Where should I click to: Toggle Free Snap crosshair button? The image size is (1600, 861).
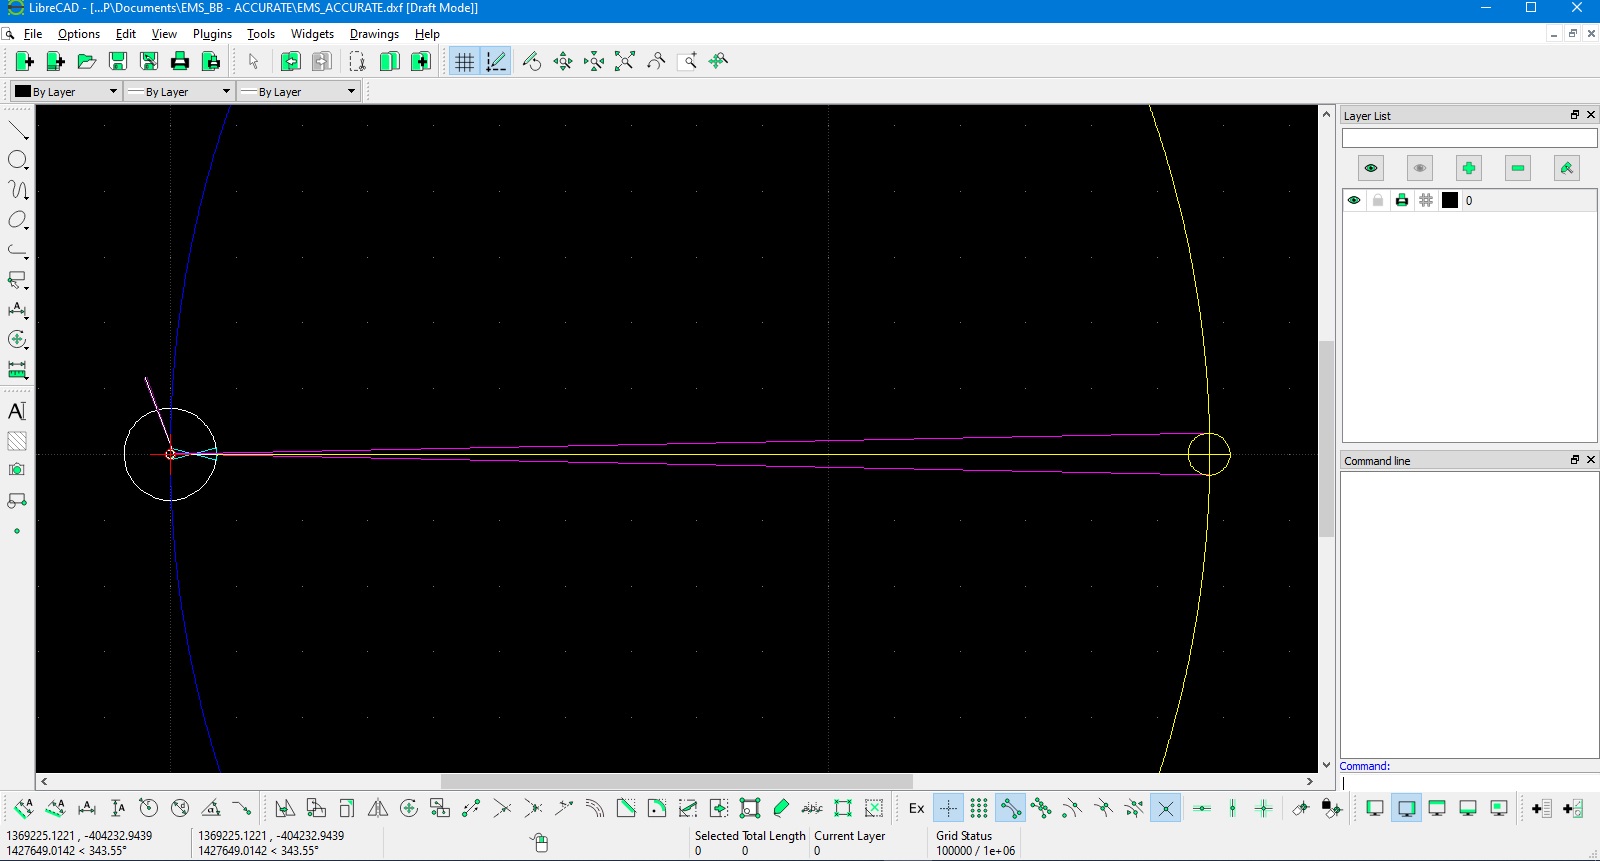tap(948, 808)
